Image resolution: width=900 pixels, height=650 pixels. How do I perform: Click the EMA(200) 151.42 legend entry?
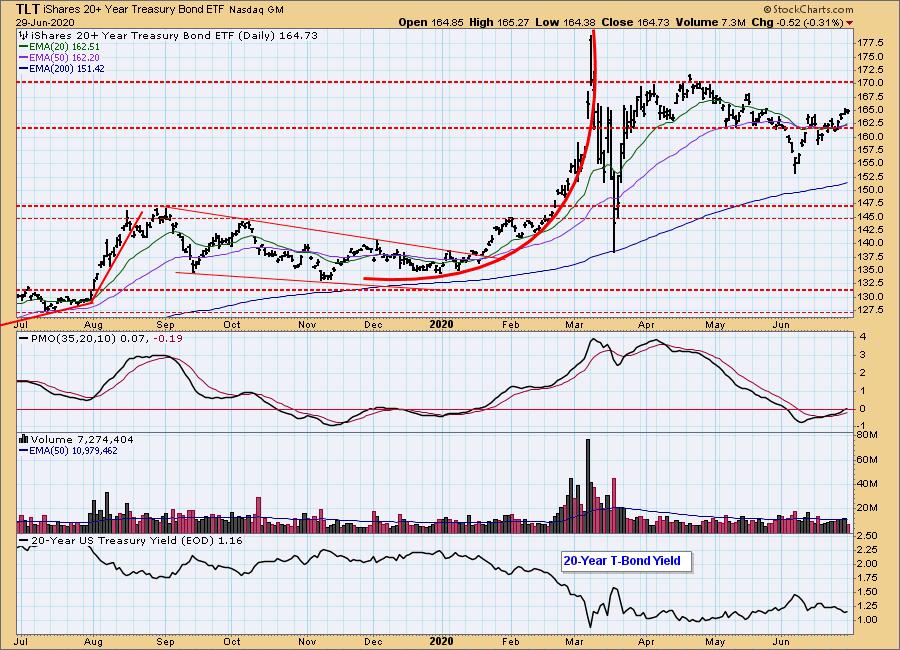pos(66,68)
